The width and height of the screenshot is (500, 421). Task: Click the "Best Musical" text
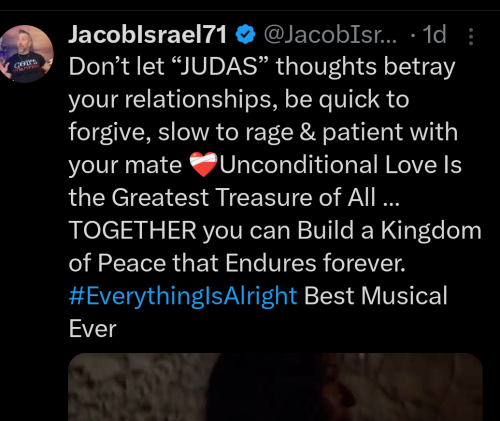[x=376, y=296]
